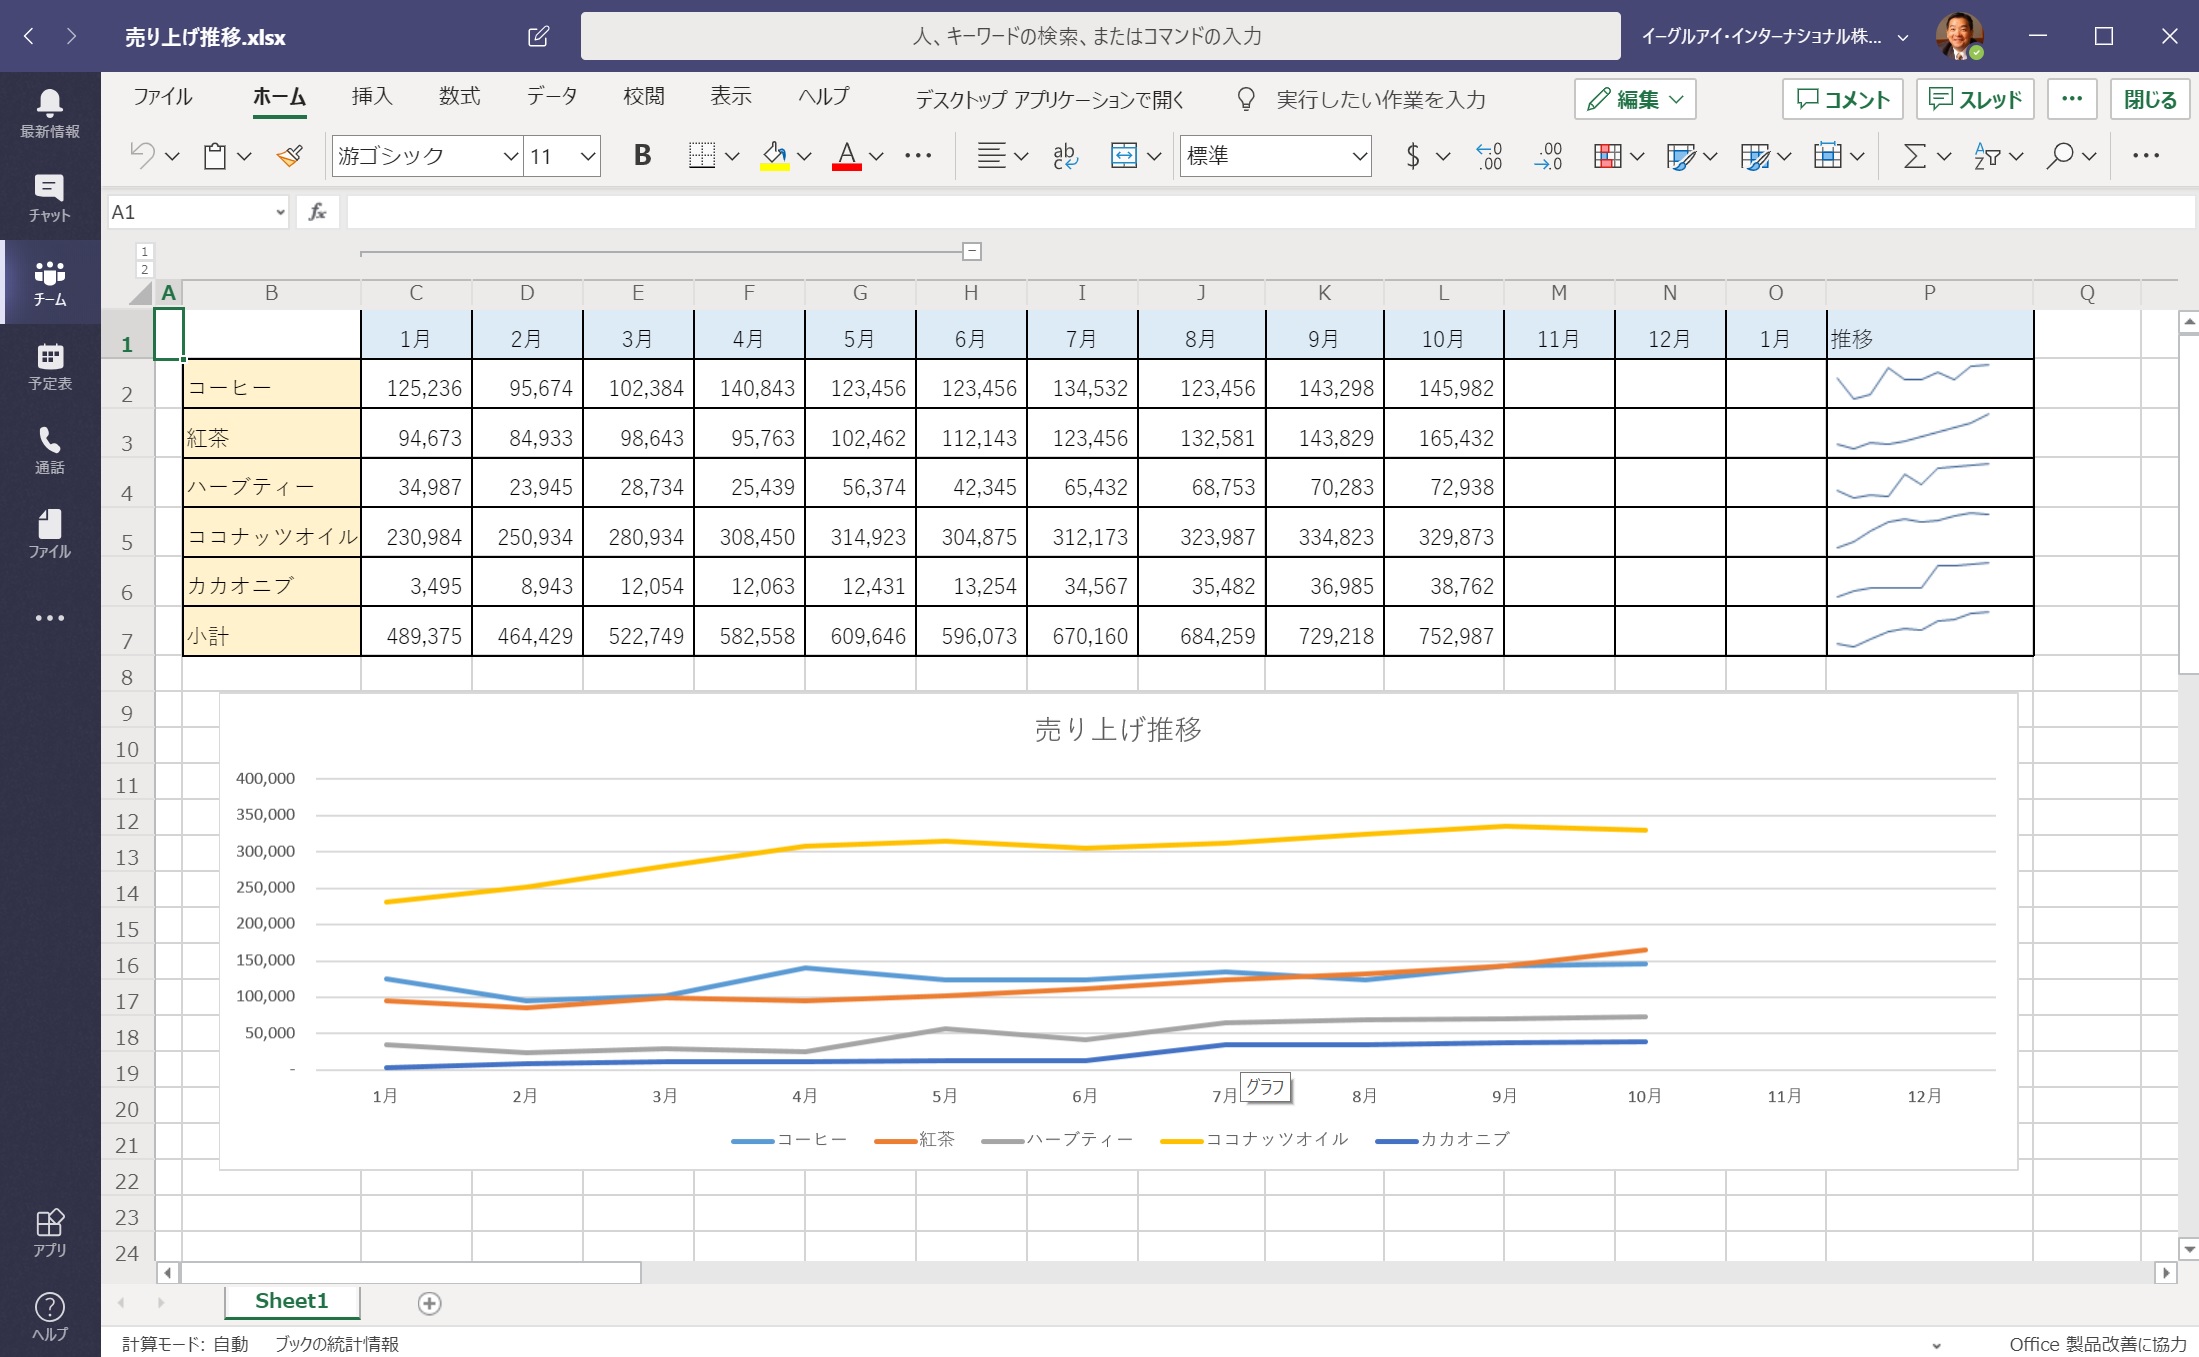The image size is (2199, 1357).
Task: Apply the yellow fill color
Action: 775,155
